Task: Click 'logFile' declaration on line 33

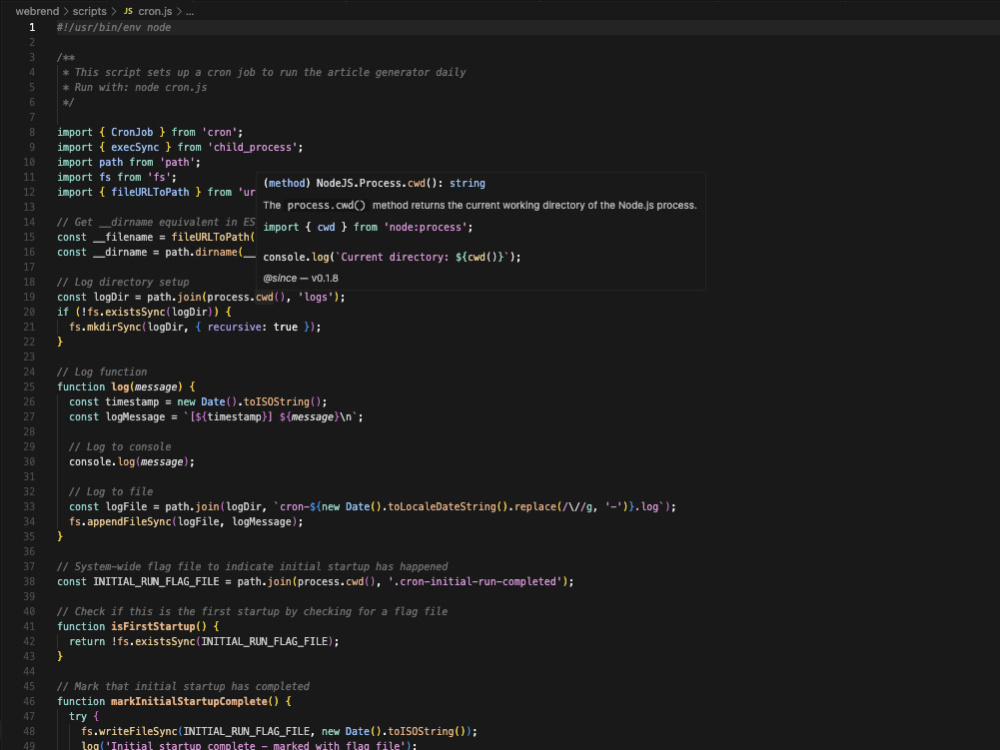Action: pyautogui.click(x=126, y=507)
